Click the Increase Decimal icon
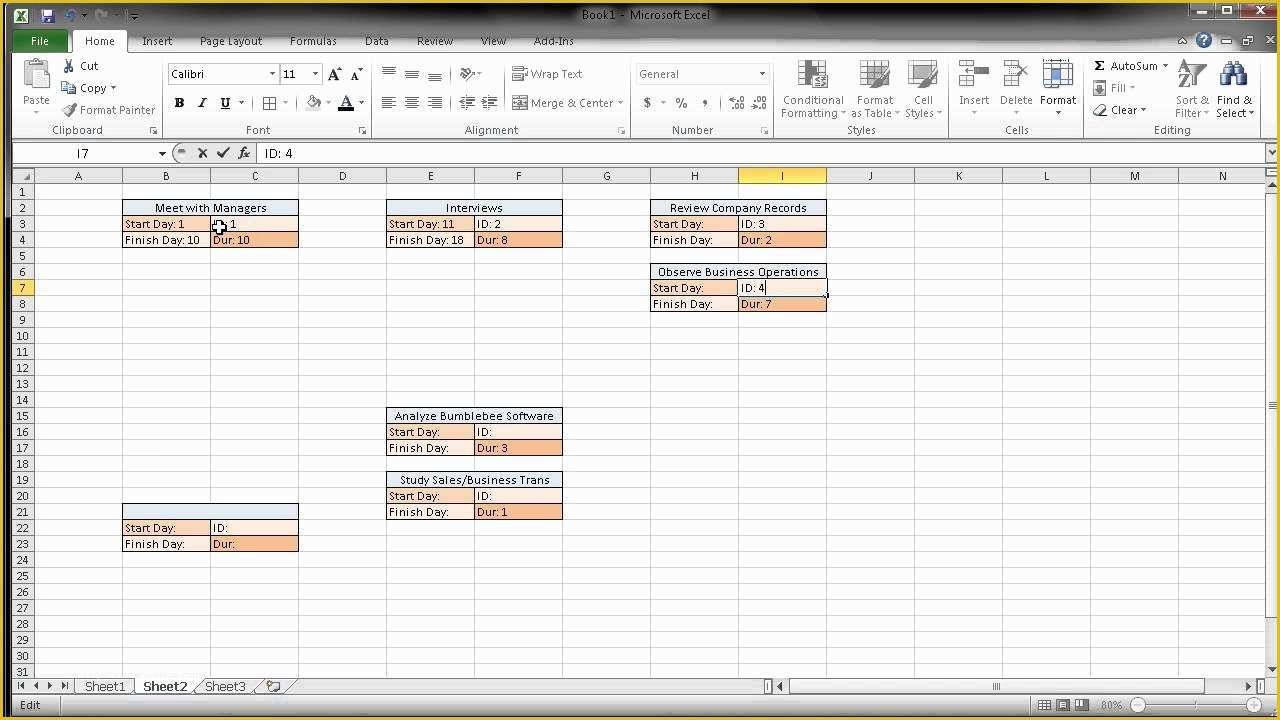The width and height of the screenshot is (1280, 720). pos(735,102)
